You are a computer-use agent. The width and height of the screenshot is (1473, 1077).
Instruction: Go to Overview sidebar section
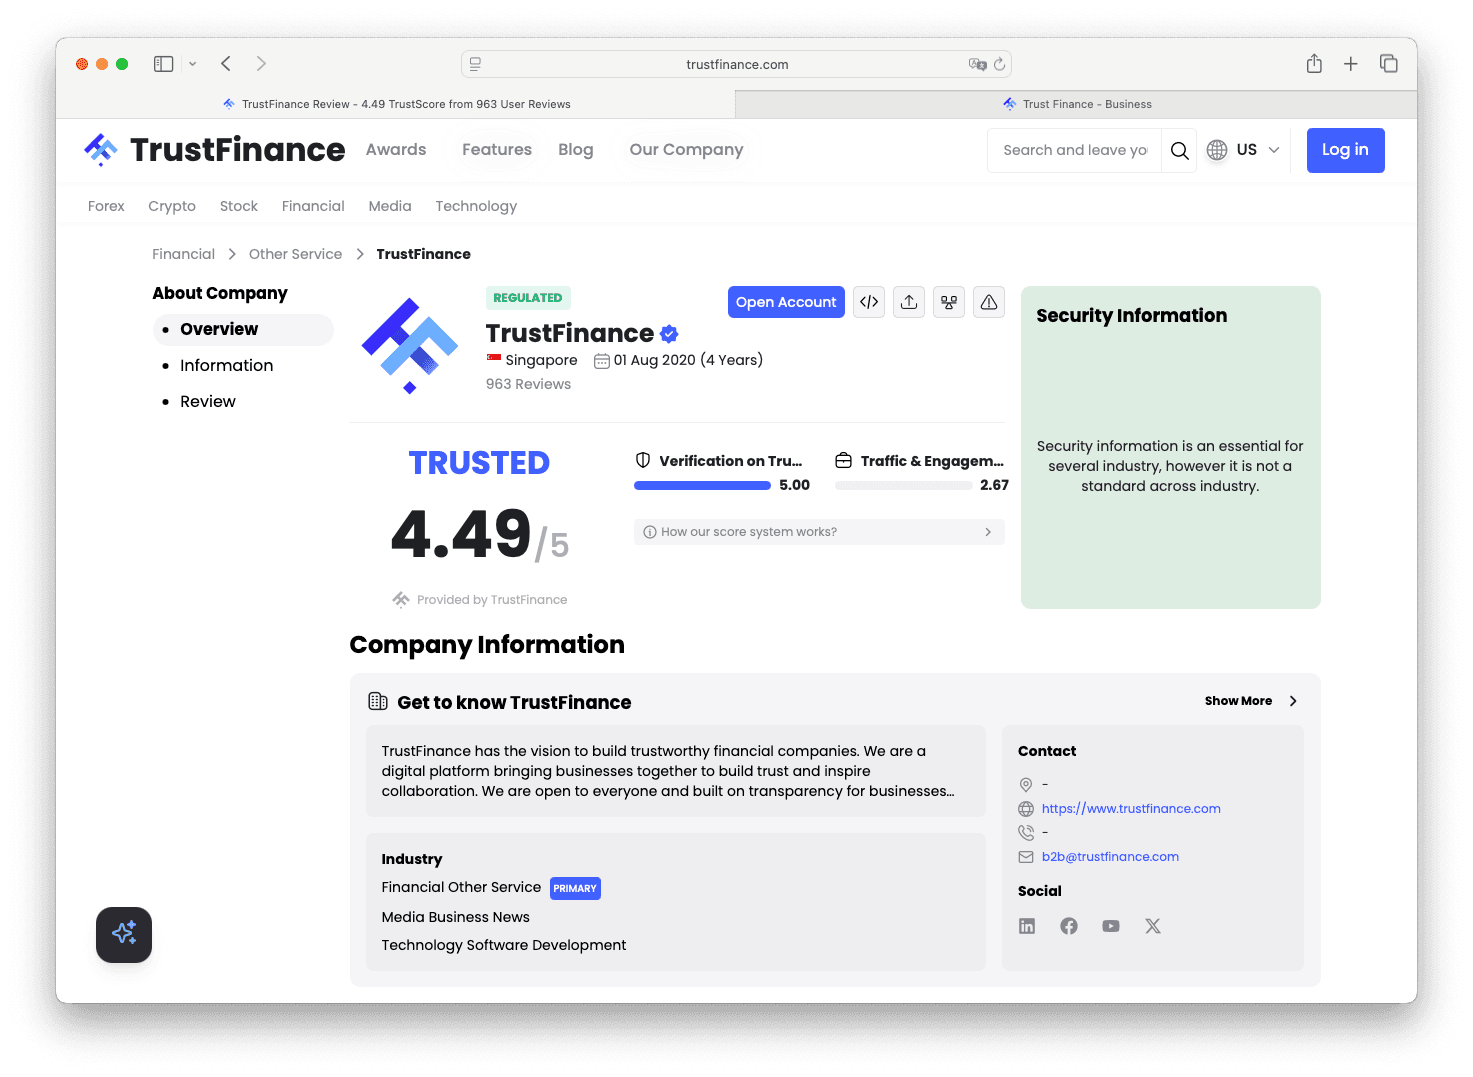pyautogui.click(x=243, y=330)
